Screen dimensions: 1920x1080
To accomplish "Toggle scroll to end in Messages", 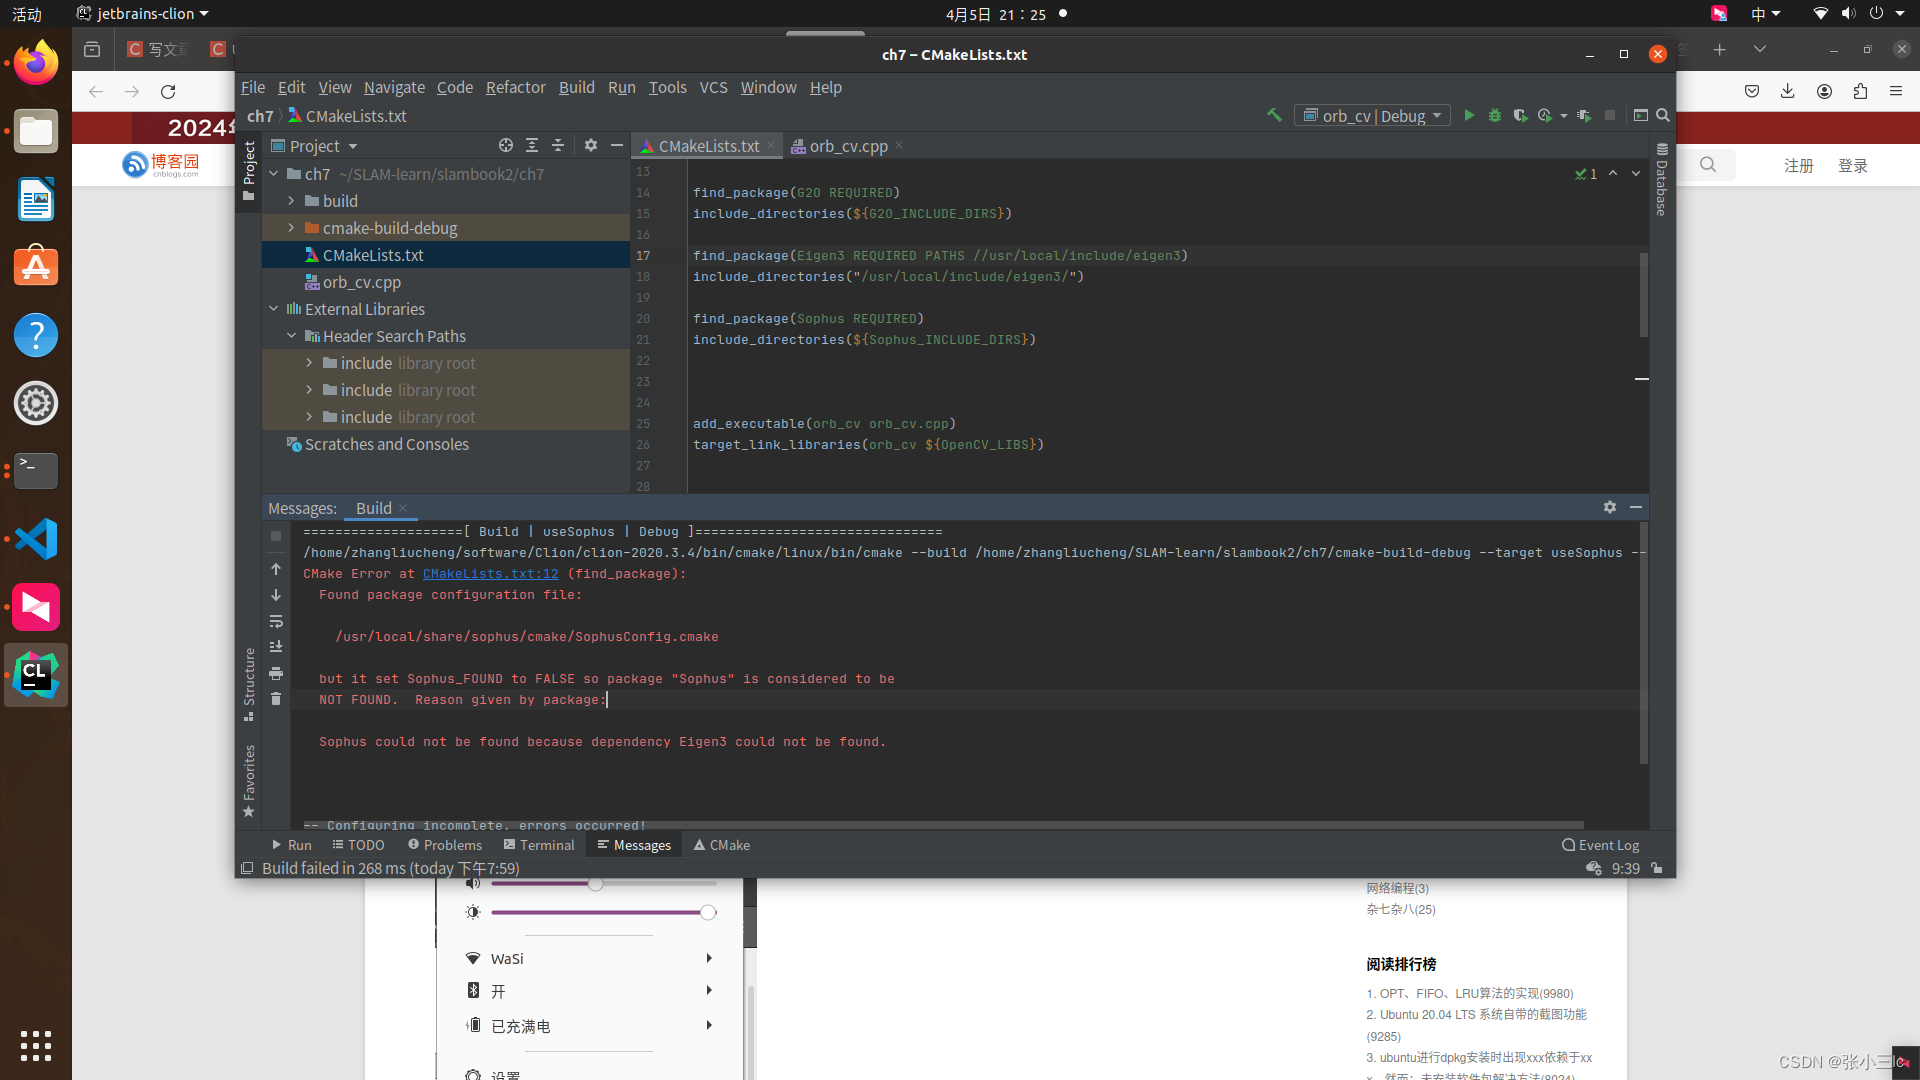I will pos(276,647).
